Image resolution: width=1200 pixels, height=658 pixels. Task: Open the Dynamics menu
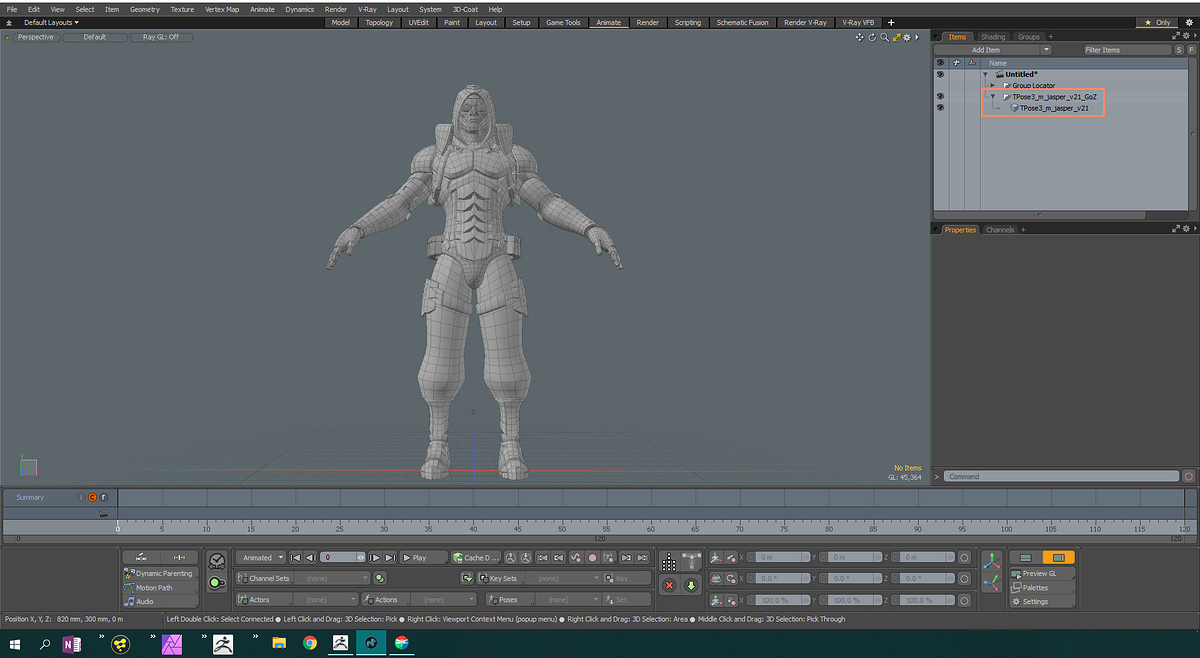(300, 9)
